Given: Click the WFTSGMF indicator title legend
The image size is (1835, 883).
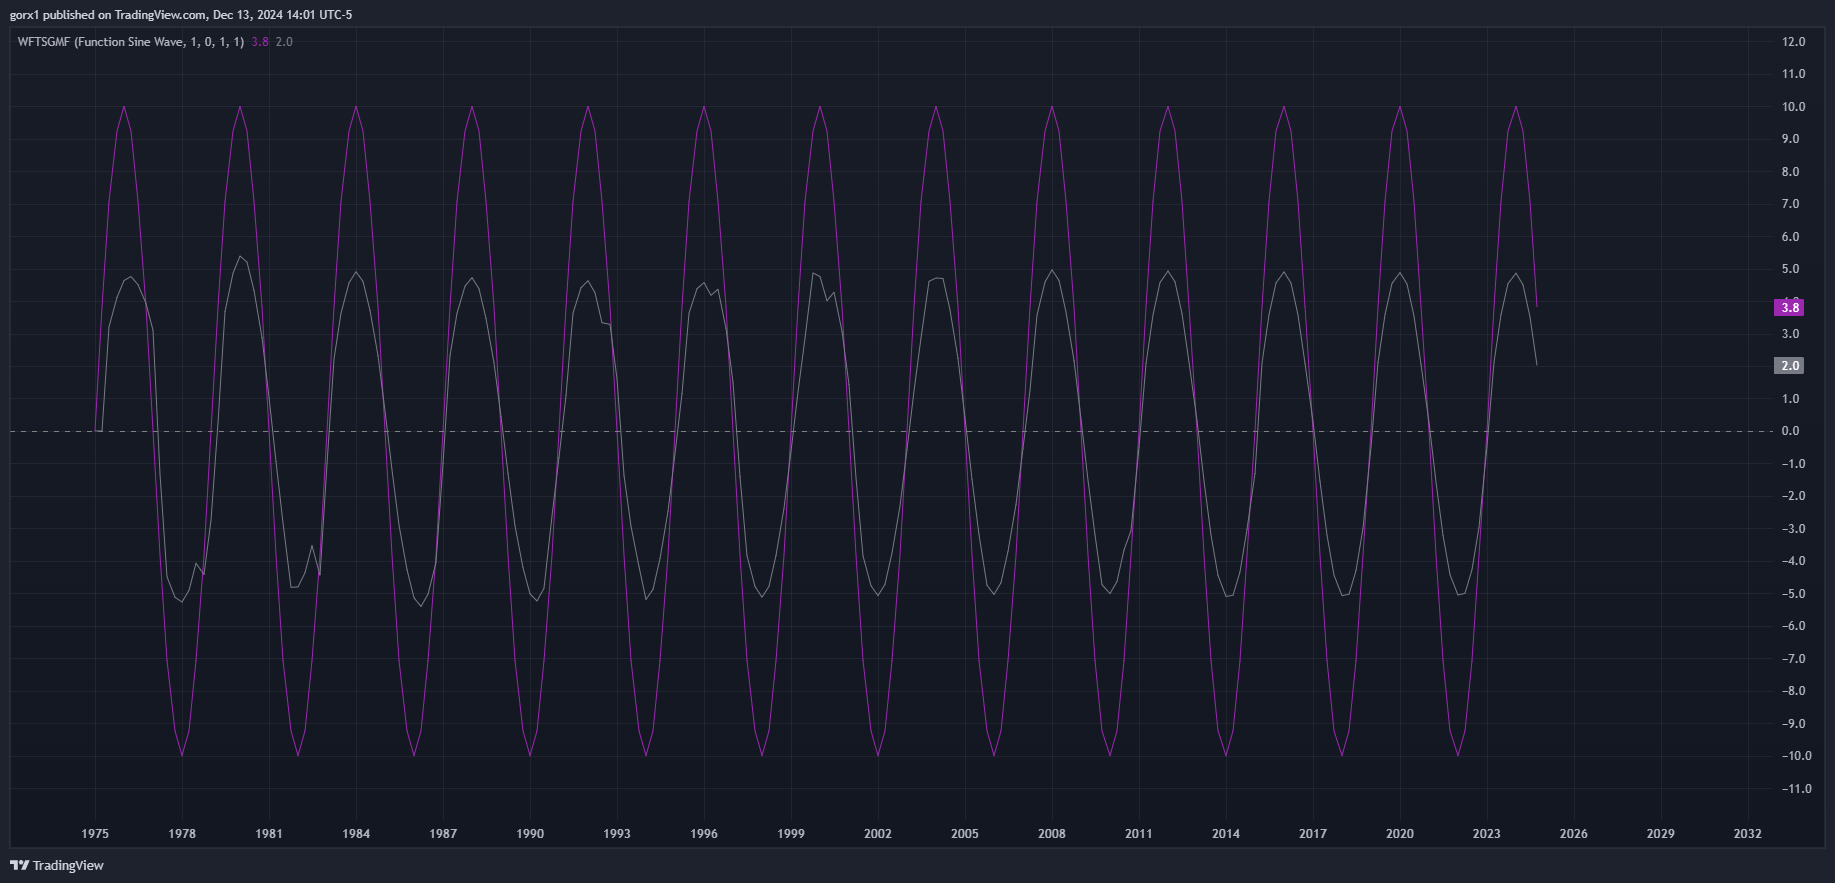Looking at the screenshot, I should click(x=131, y=42).
